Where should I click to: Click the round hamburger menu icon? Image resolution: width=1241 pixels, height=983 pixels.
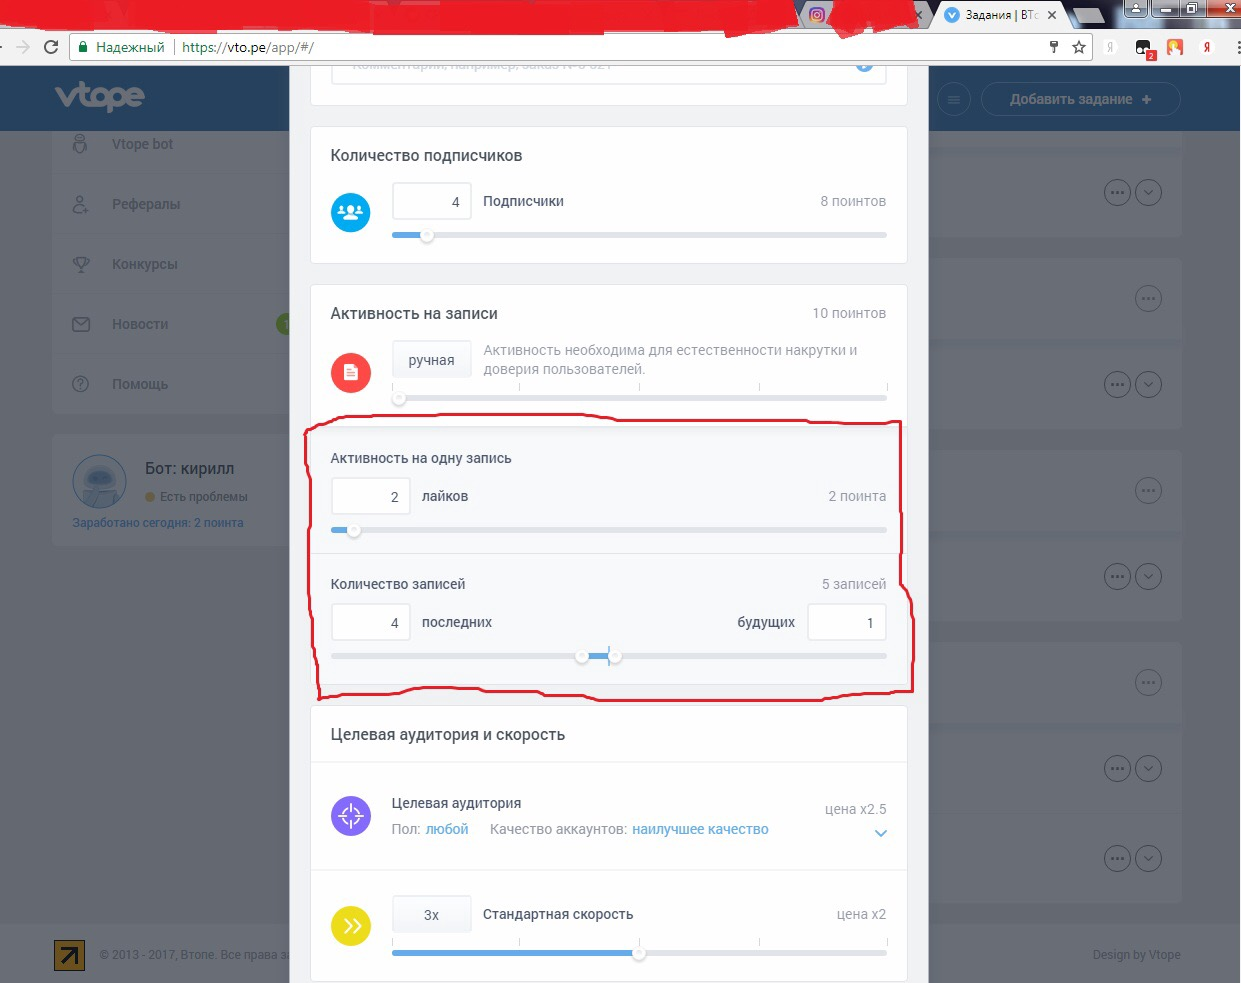tap(954, 99)
